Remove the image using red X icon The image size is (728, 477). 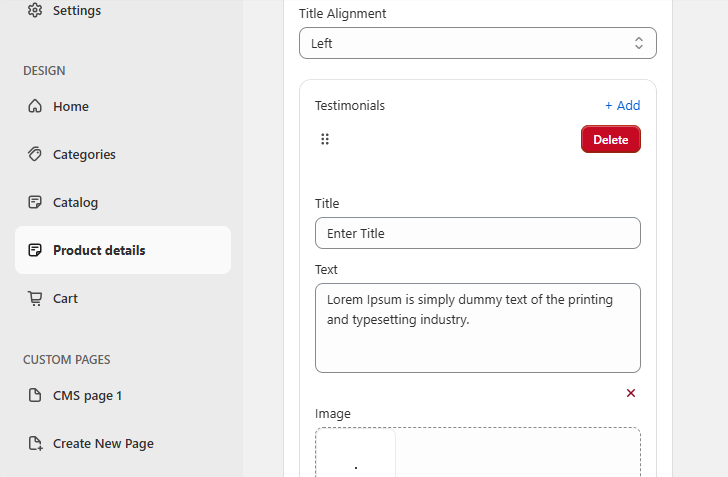point(630,393)
